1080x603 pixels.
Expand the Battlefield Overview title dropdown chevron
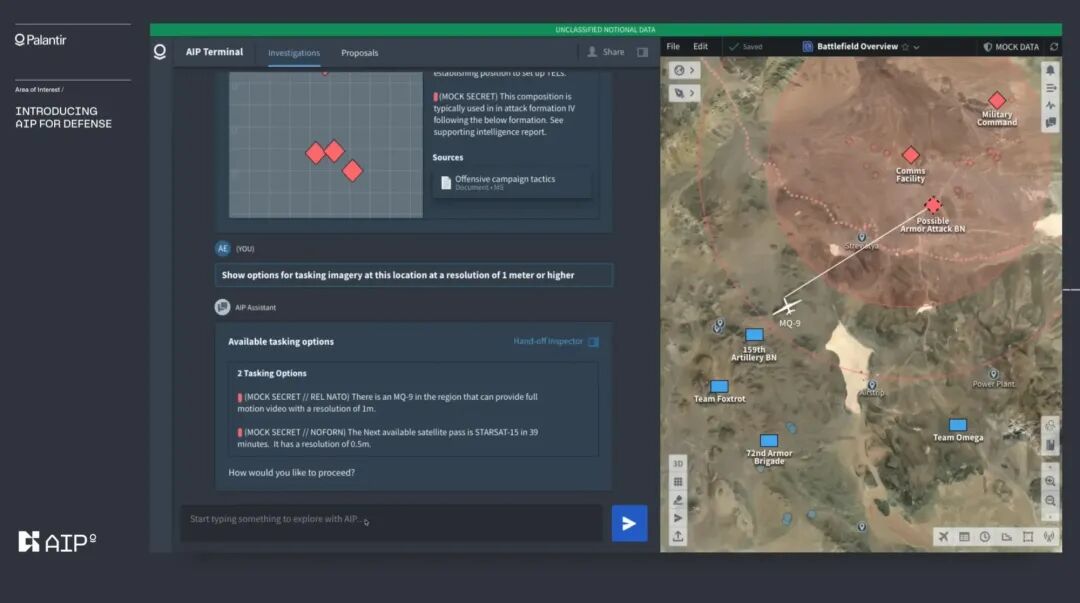tap(916, 48)
